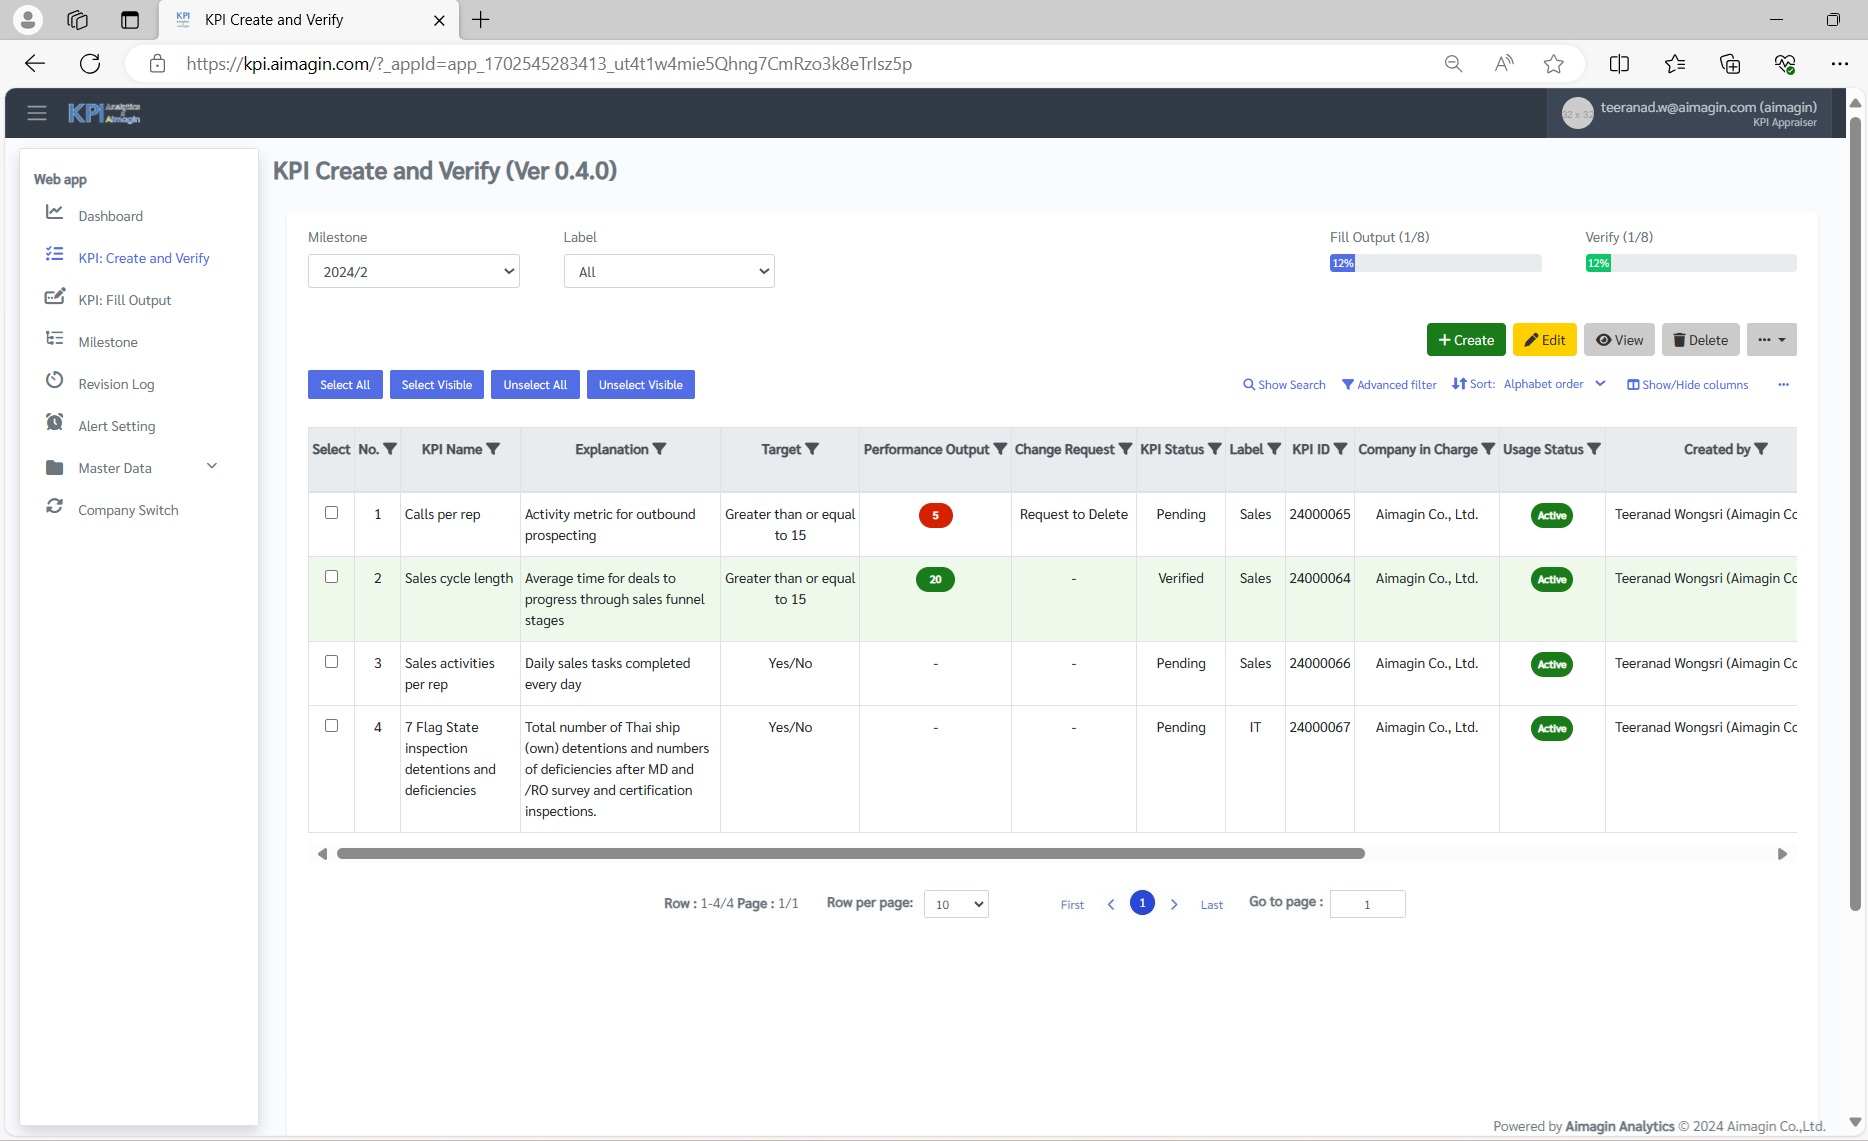Open the Label All dropdown

point(669,271)
